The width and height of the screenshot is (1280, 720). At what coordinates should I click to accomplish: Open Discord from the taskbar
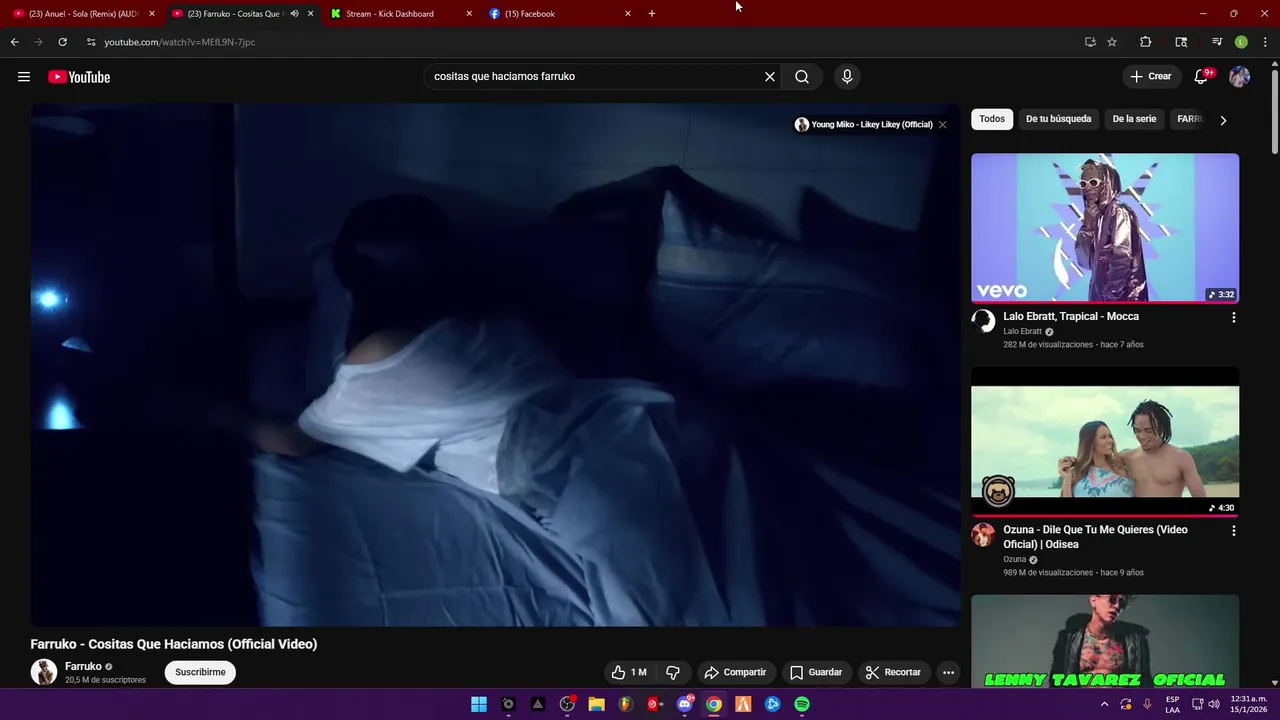pyautogui.click(x=685, y=704)
